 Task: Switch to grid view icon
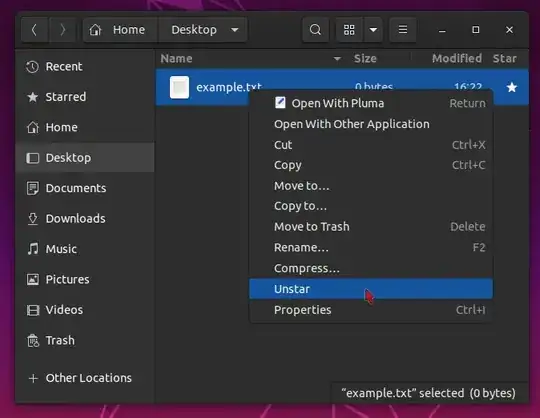[349, 30]
